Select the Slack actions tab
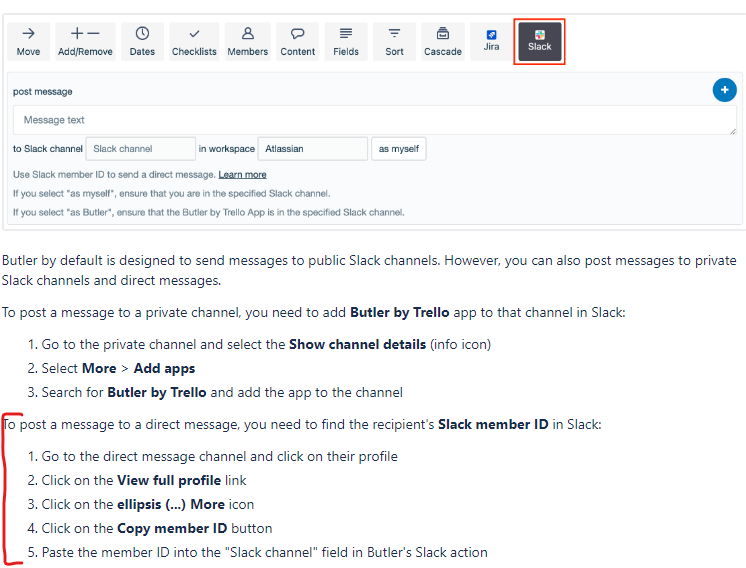746x568 pixels. (x=540, y=41)
